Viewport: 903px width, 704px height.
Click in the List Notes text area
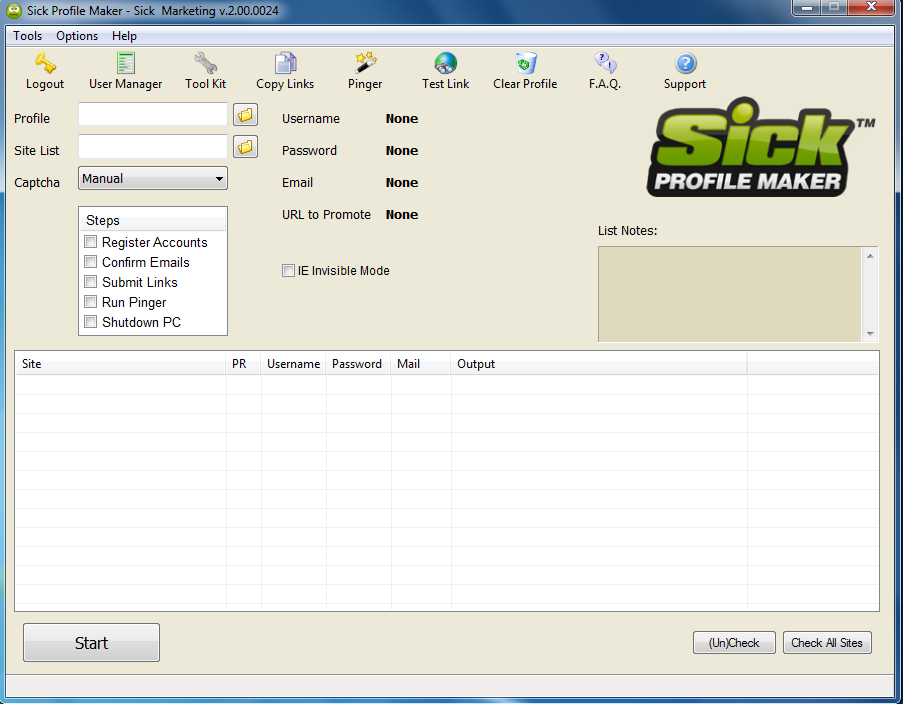tap(730, 294)
